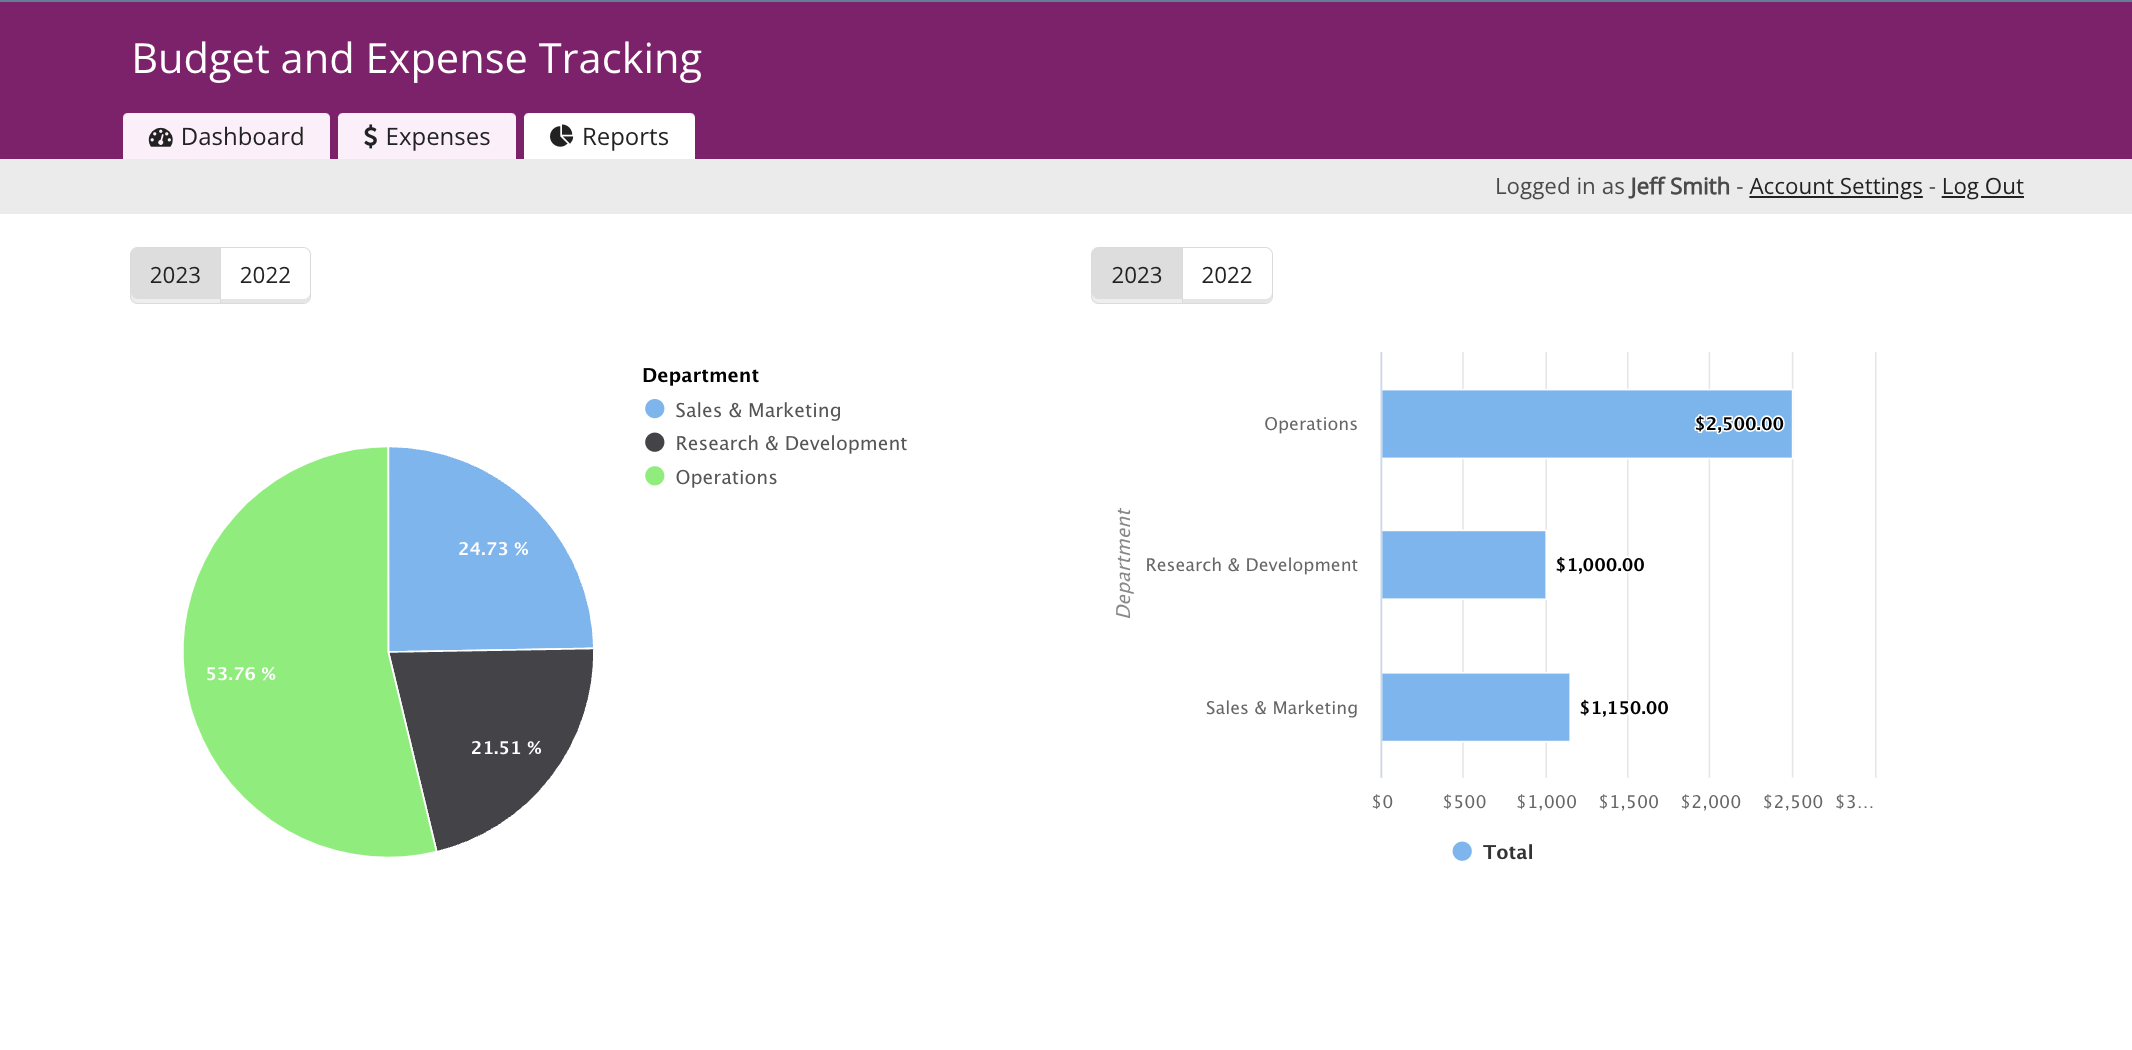Image resolution: width=2132 pixels, height=1050 pixels.
Task: Click the Dashboard gauge icon
Action: [x=160, y=137]
